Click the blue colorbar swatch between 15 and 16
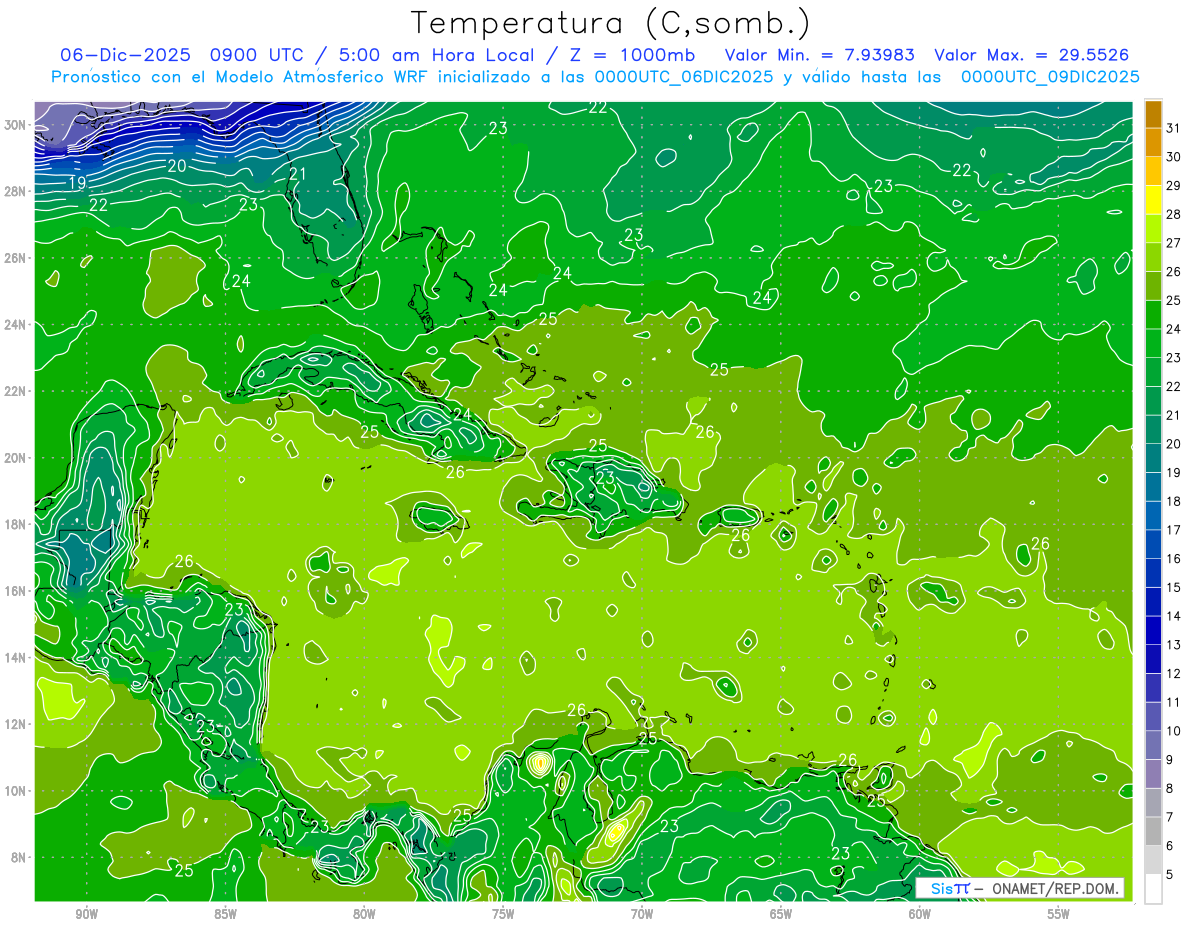This screenshot has width=1200, height=927. pyautogui.click(x=1154, y=574)
